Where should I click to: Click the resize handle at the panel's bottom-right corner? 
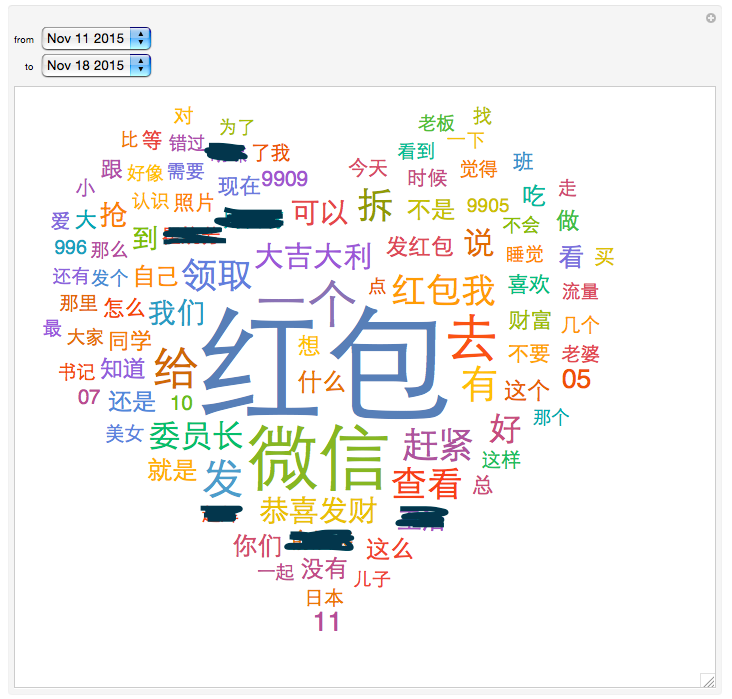(x=708, y=680)
